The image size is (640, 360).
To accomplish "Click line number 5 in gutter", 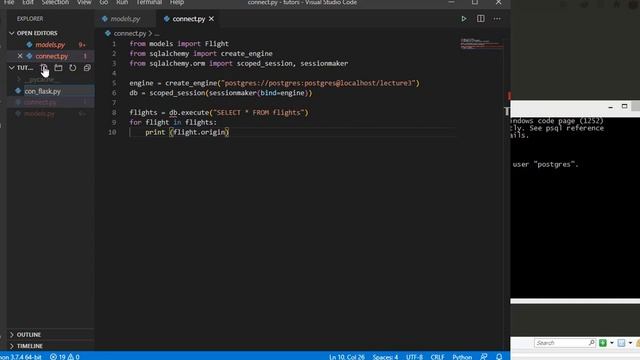I will [x=114, y=83].
